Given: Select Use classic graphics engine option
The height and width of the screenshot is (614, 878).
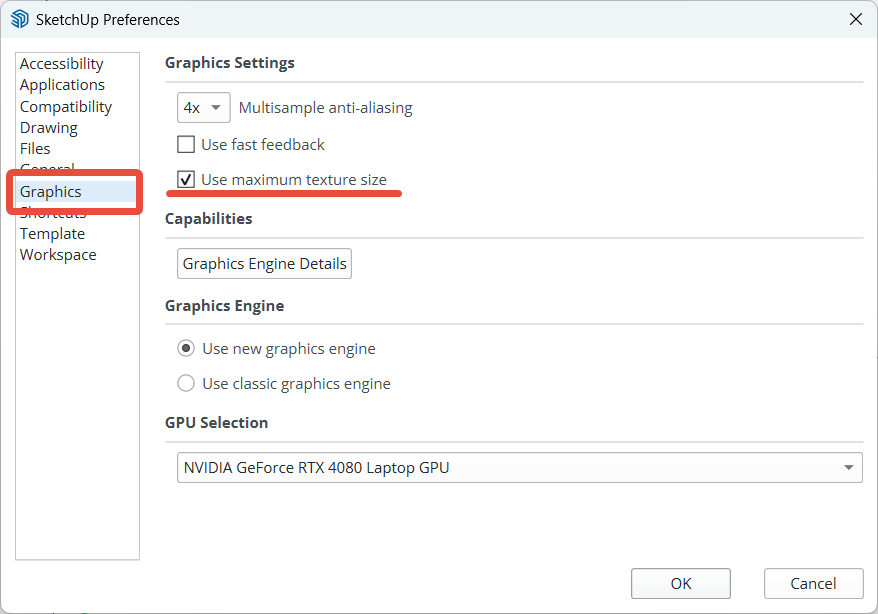Looking at the screenshot, I should click(x=186, y=383).
